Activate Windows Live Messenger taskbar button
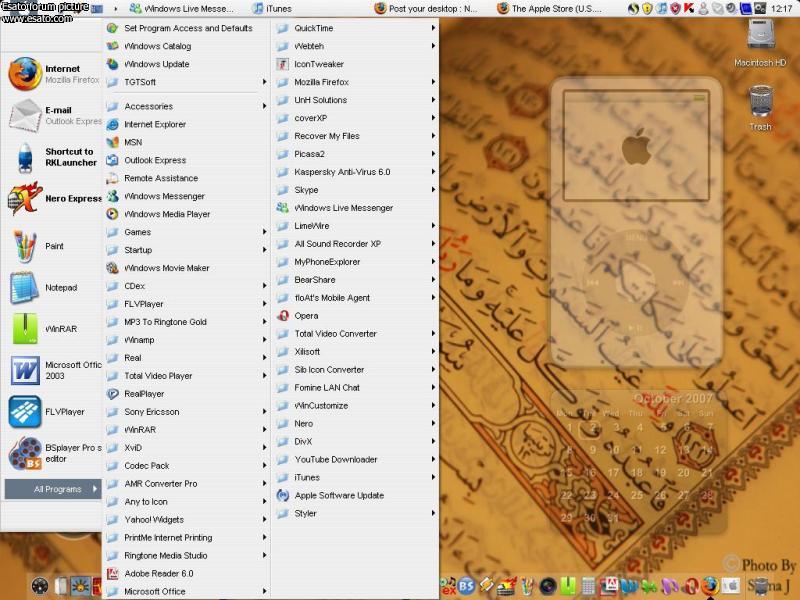This screenshot has height=600, width=800. (x=182, y=9)
